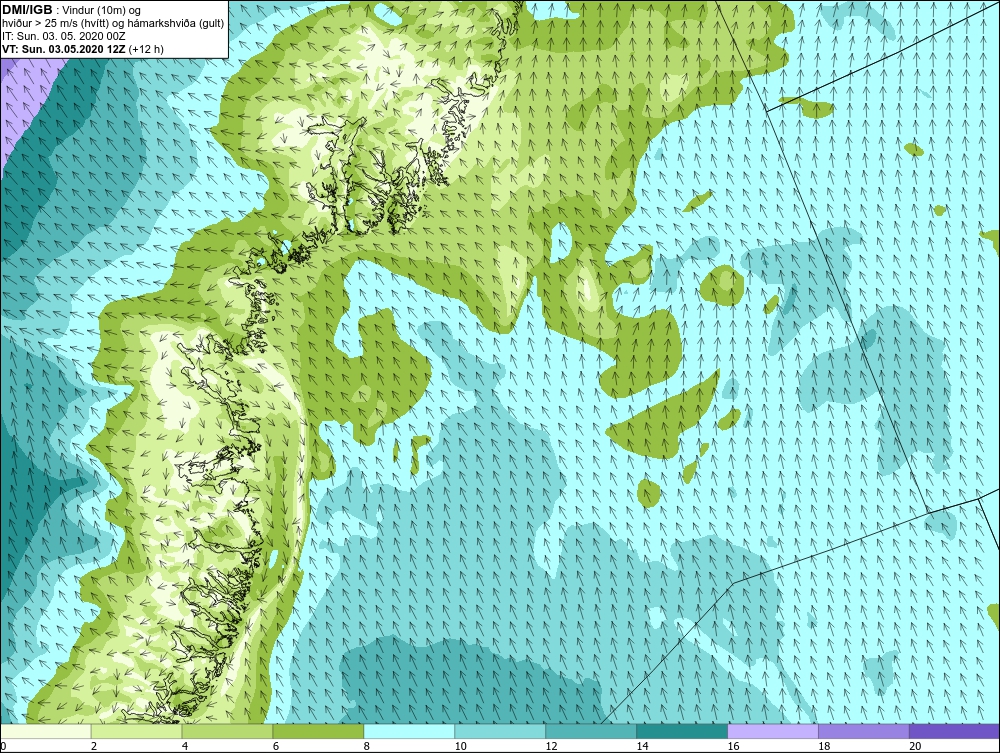
Task: Click the legend label 18
Action: point(824,746)
